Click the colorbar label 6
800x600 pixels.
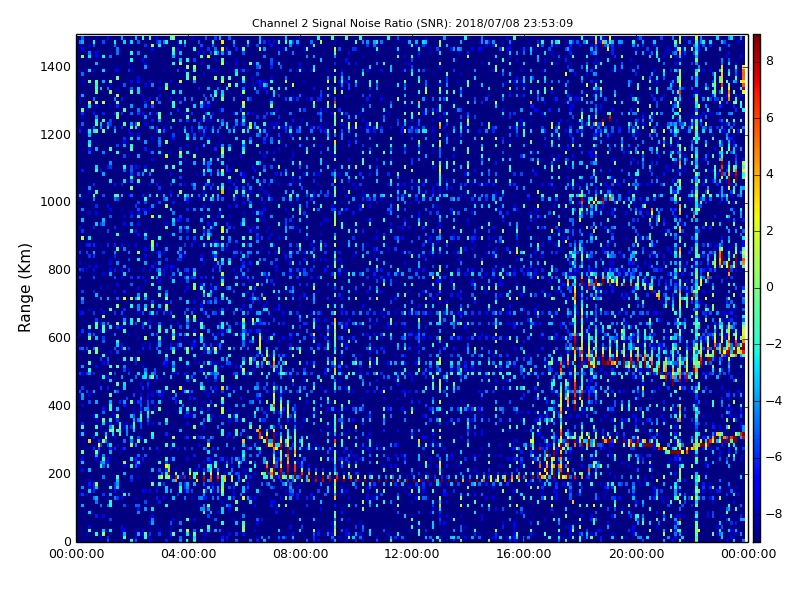coord(770,118)
